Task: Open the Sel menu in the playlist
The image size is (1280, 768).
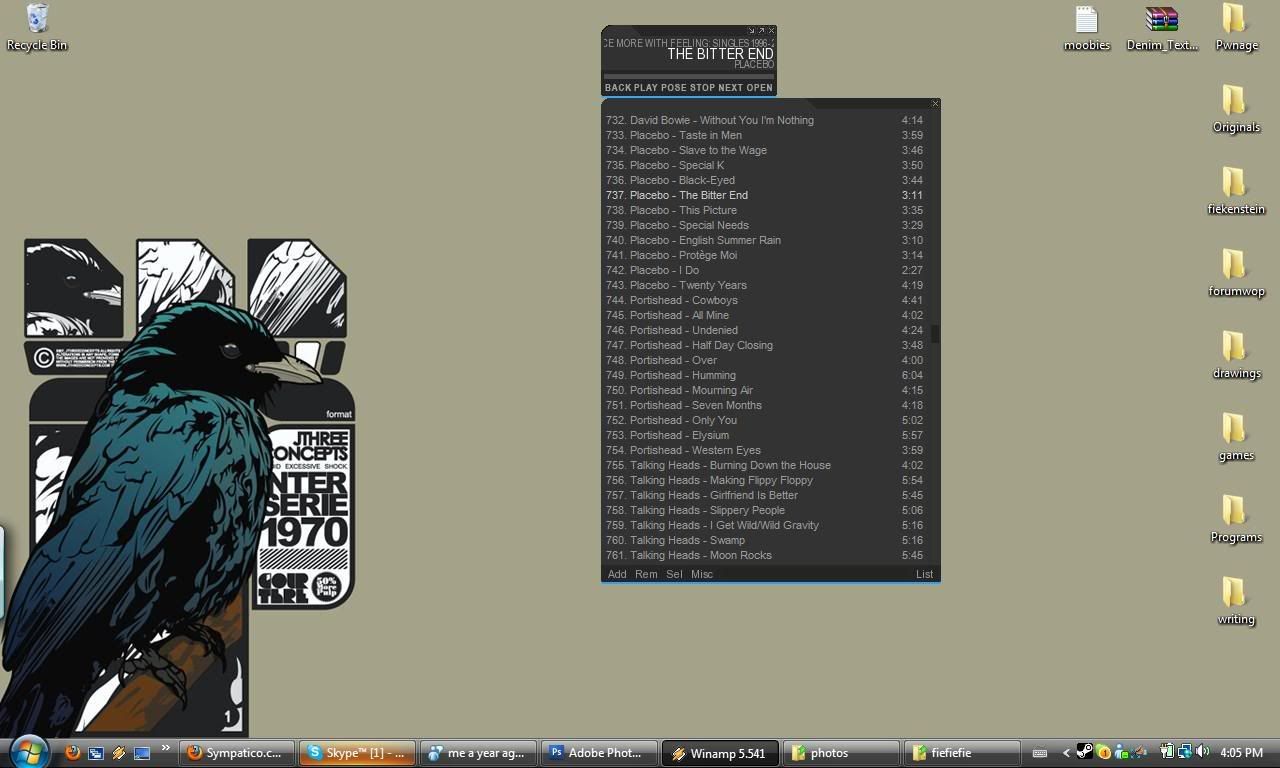Action: pyautogui.click(x=674, y=574)
